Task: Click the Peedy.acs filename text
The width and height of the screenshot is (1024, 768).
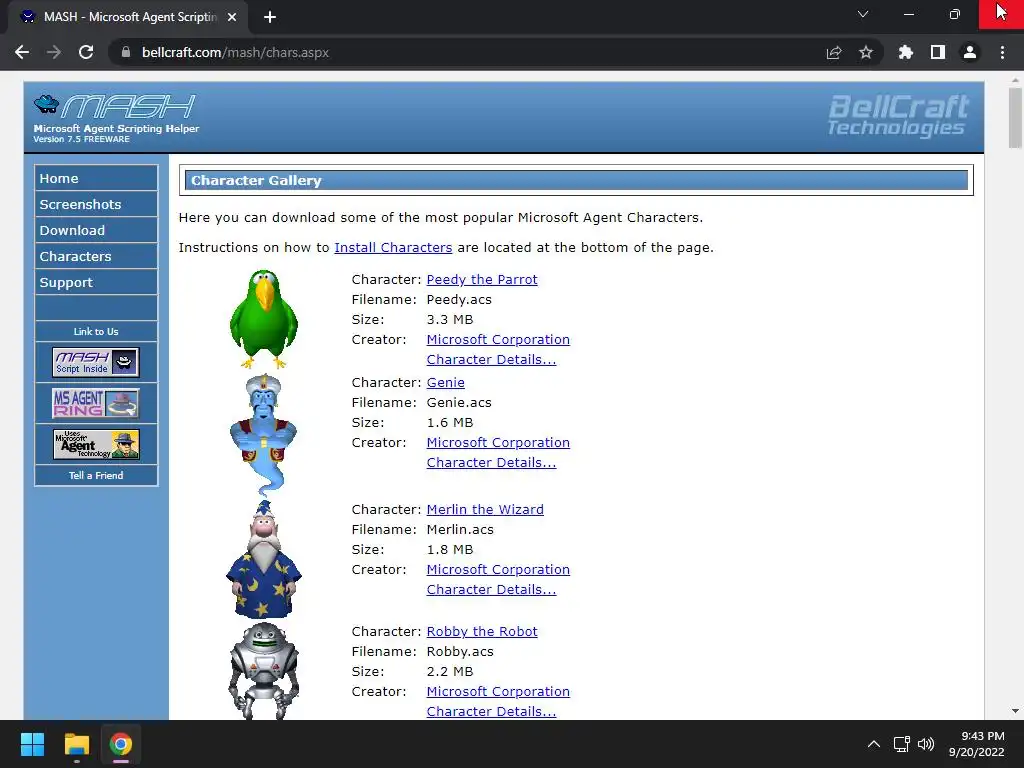Action: tap(459, 300)
